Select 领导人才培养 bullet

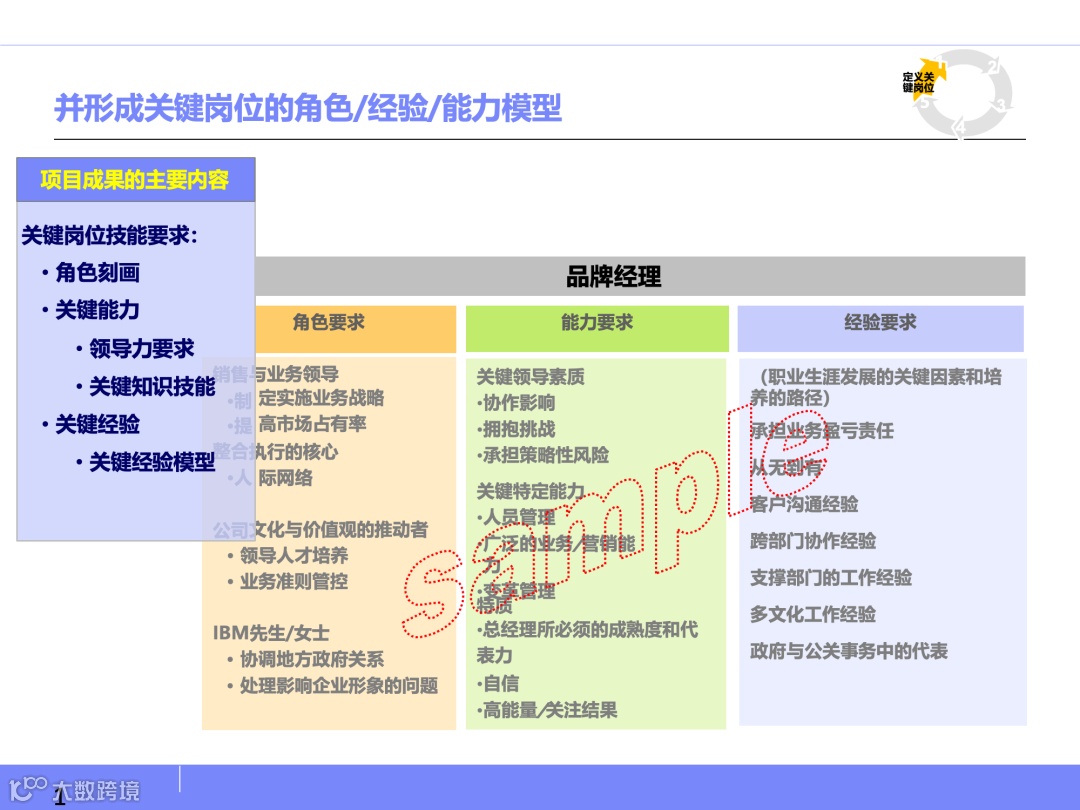point(294,555)
